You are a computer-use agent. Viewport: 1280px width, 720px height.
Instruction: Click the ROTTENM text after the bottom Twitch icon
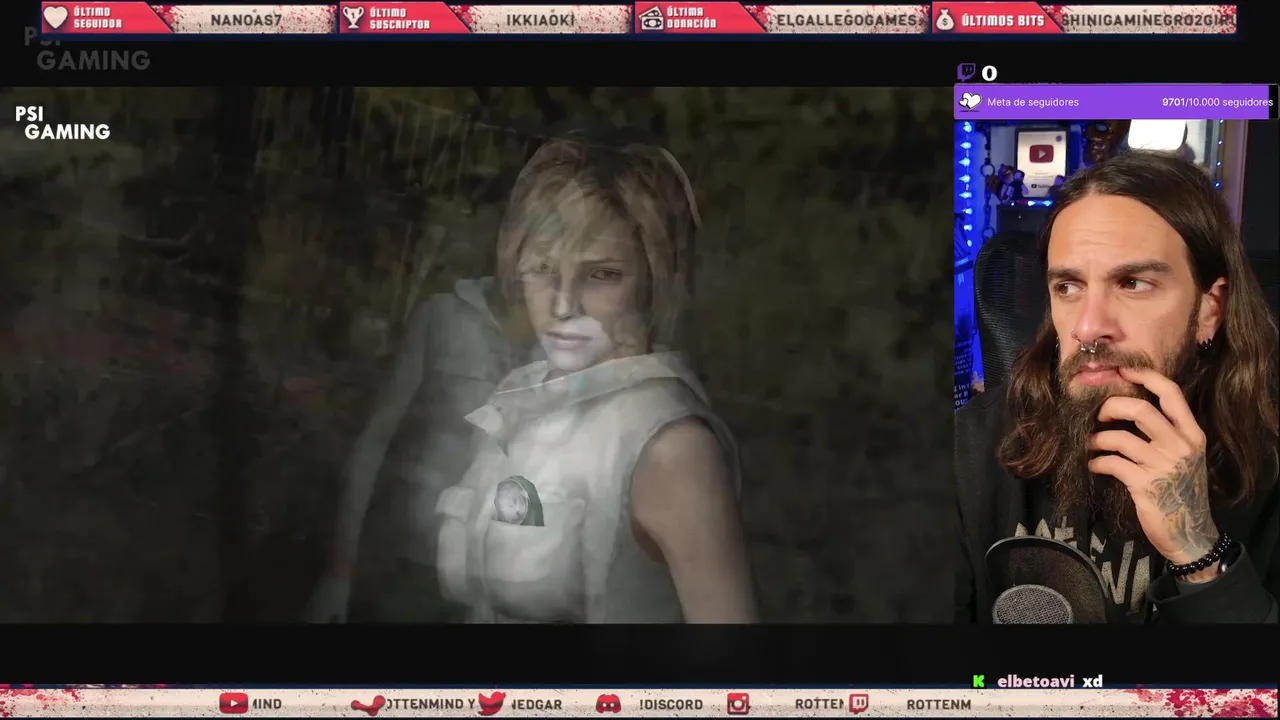[x=939, y=704]
